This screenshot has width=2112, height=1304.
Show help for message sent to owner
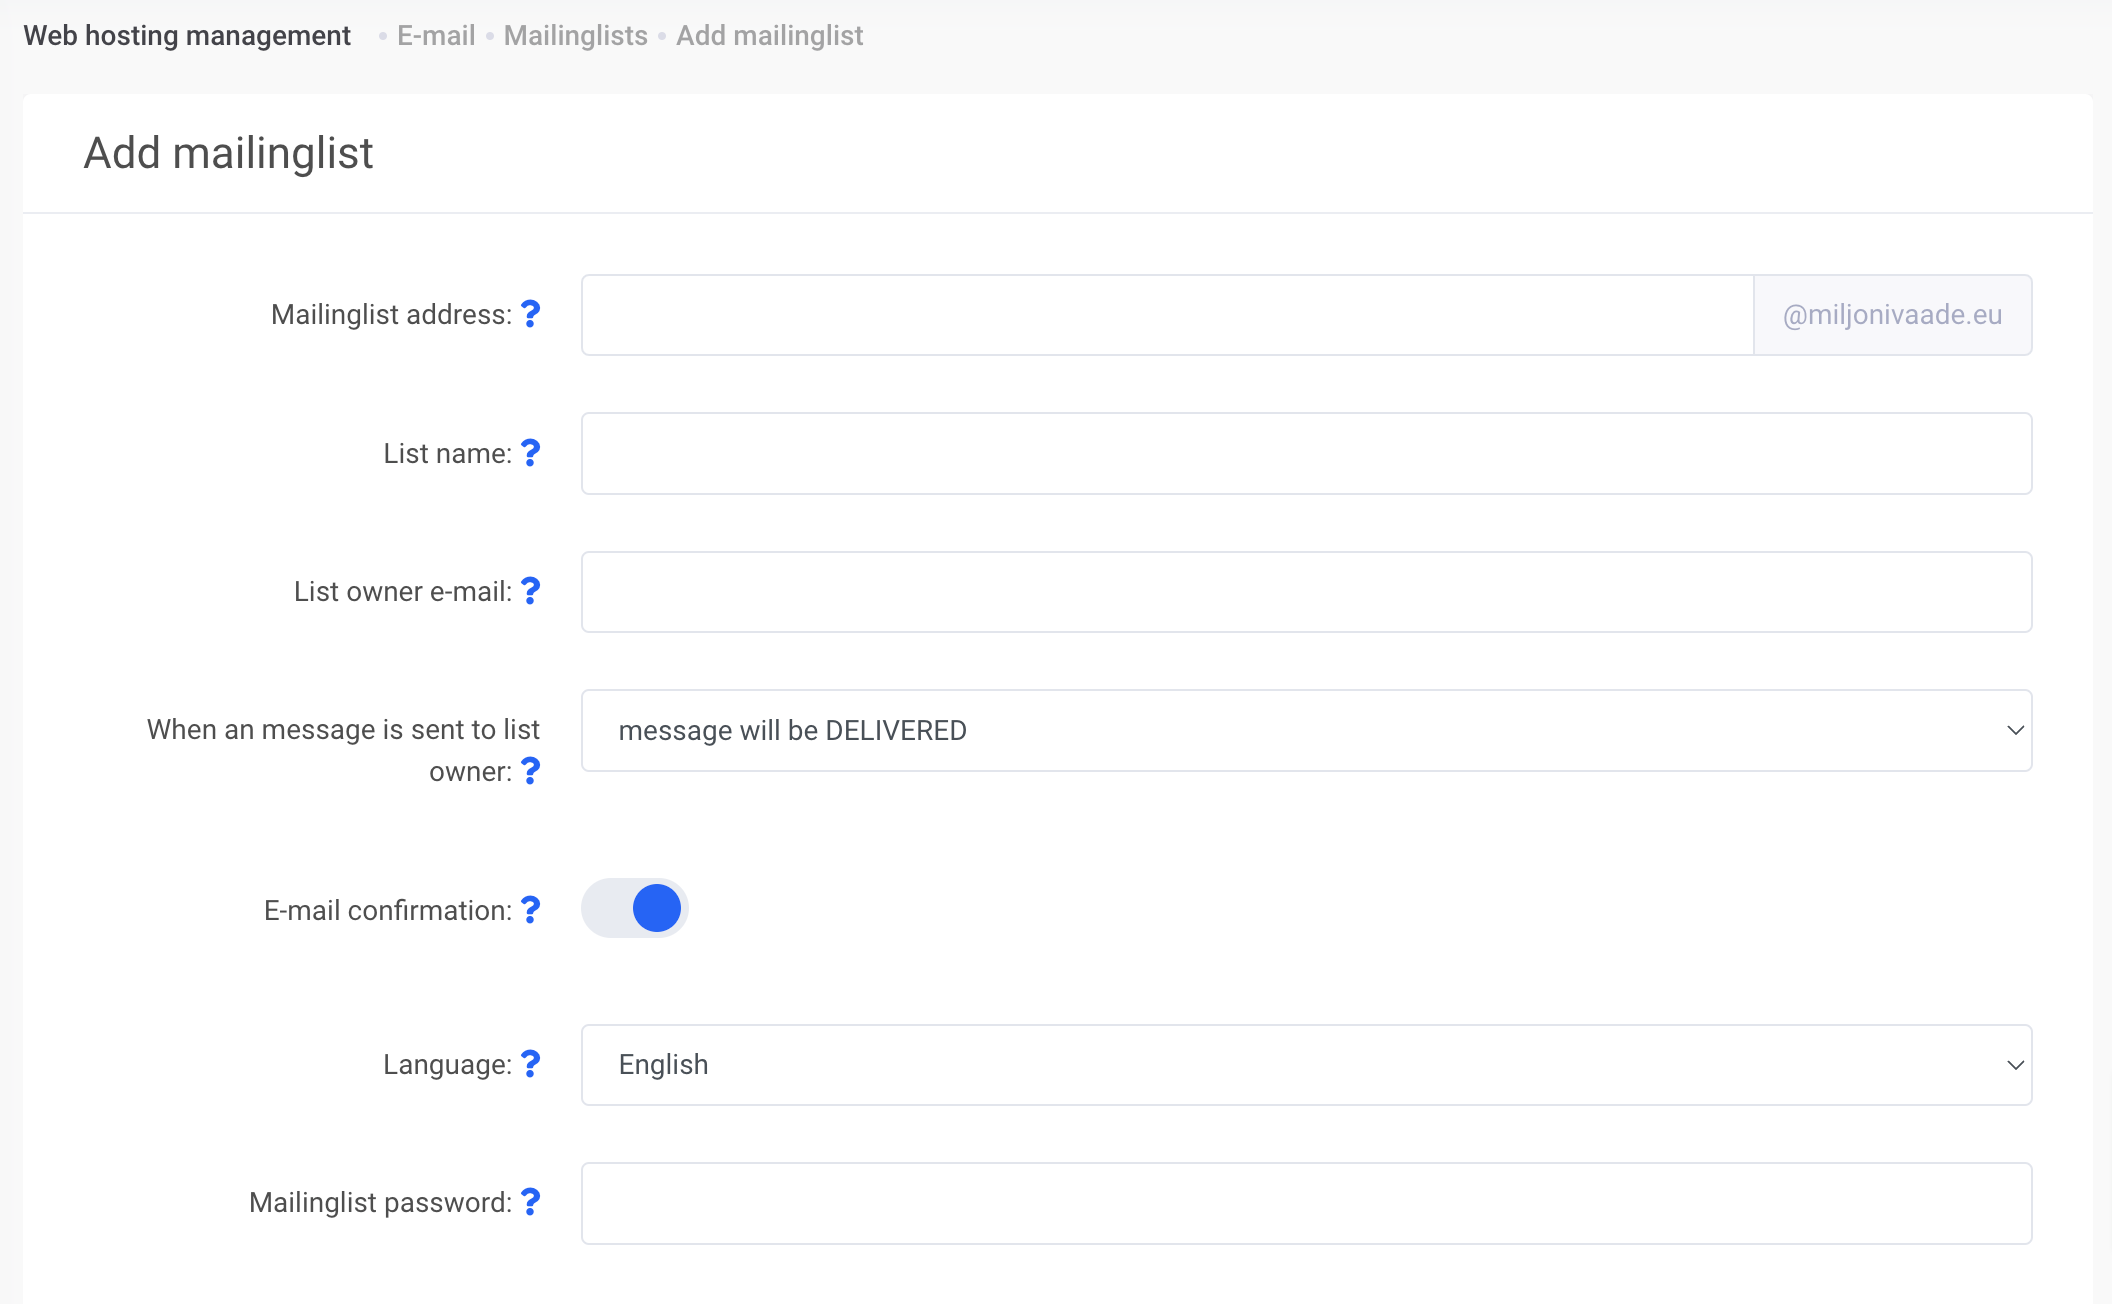(531, 771)
